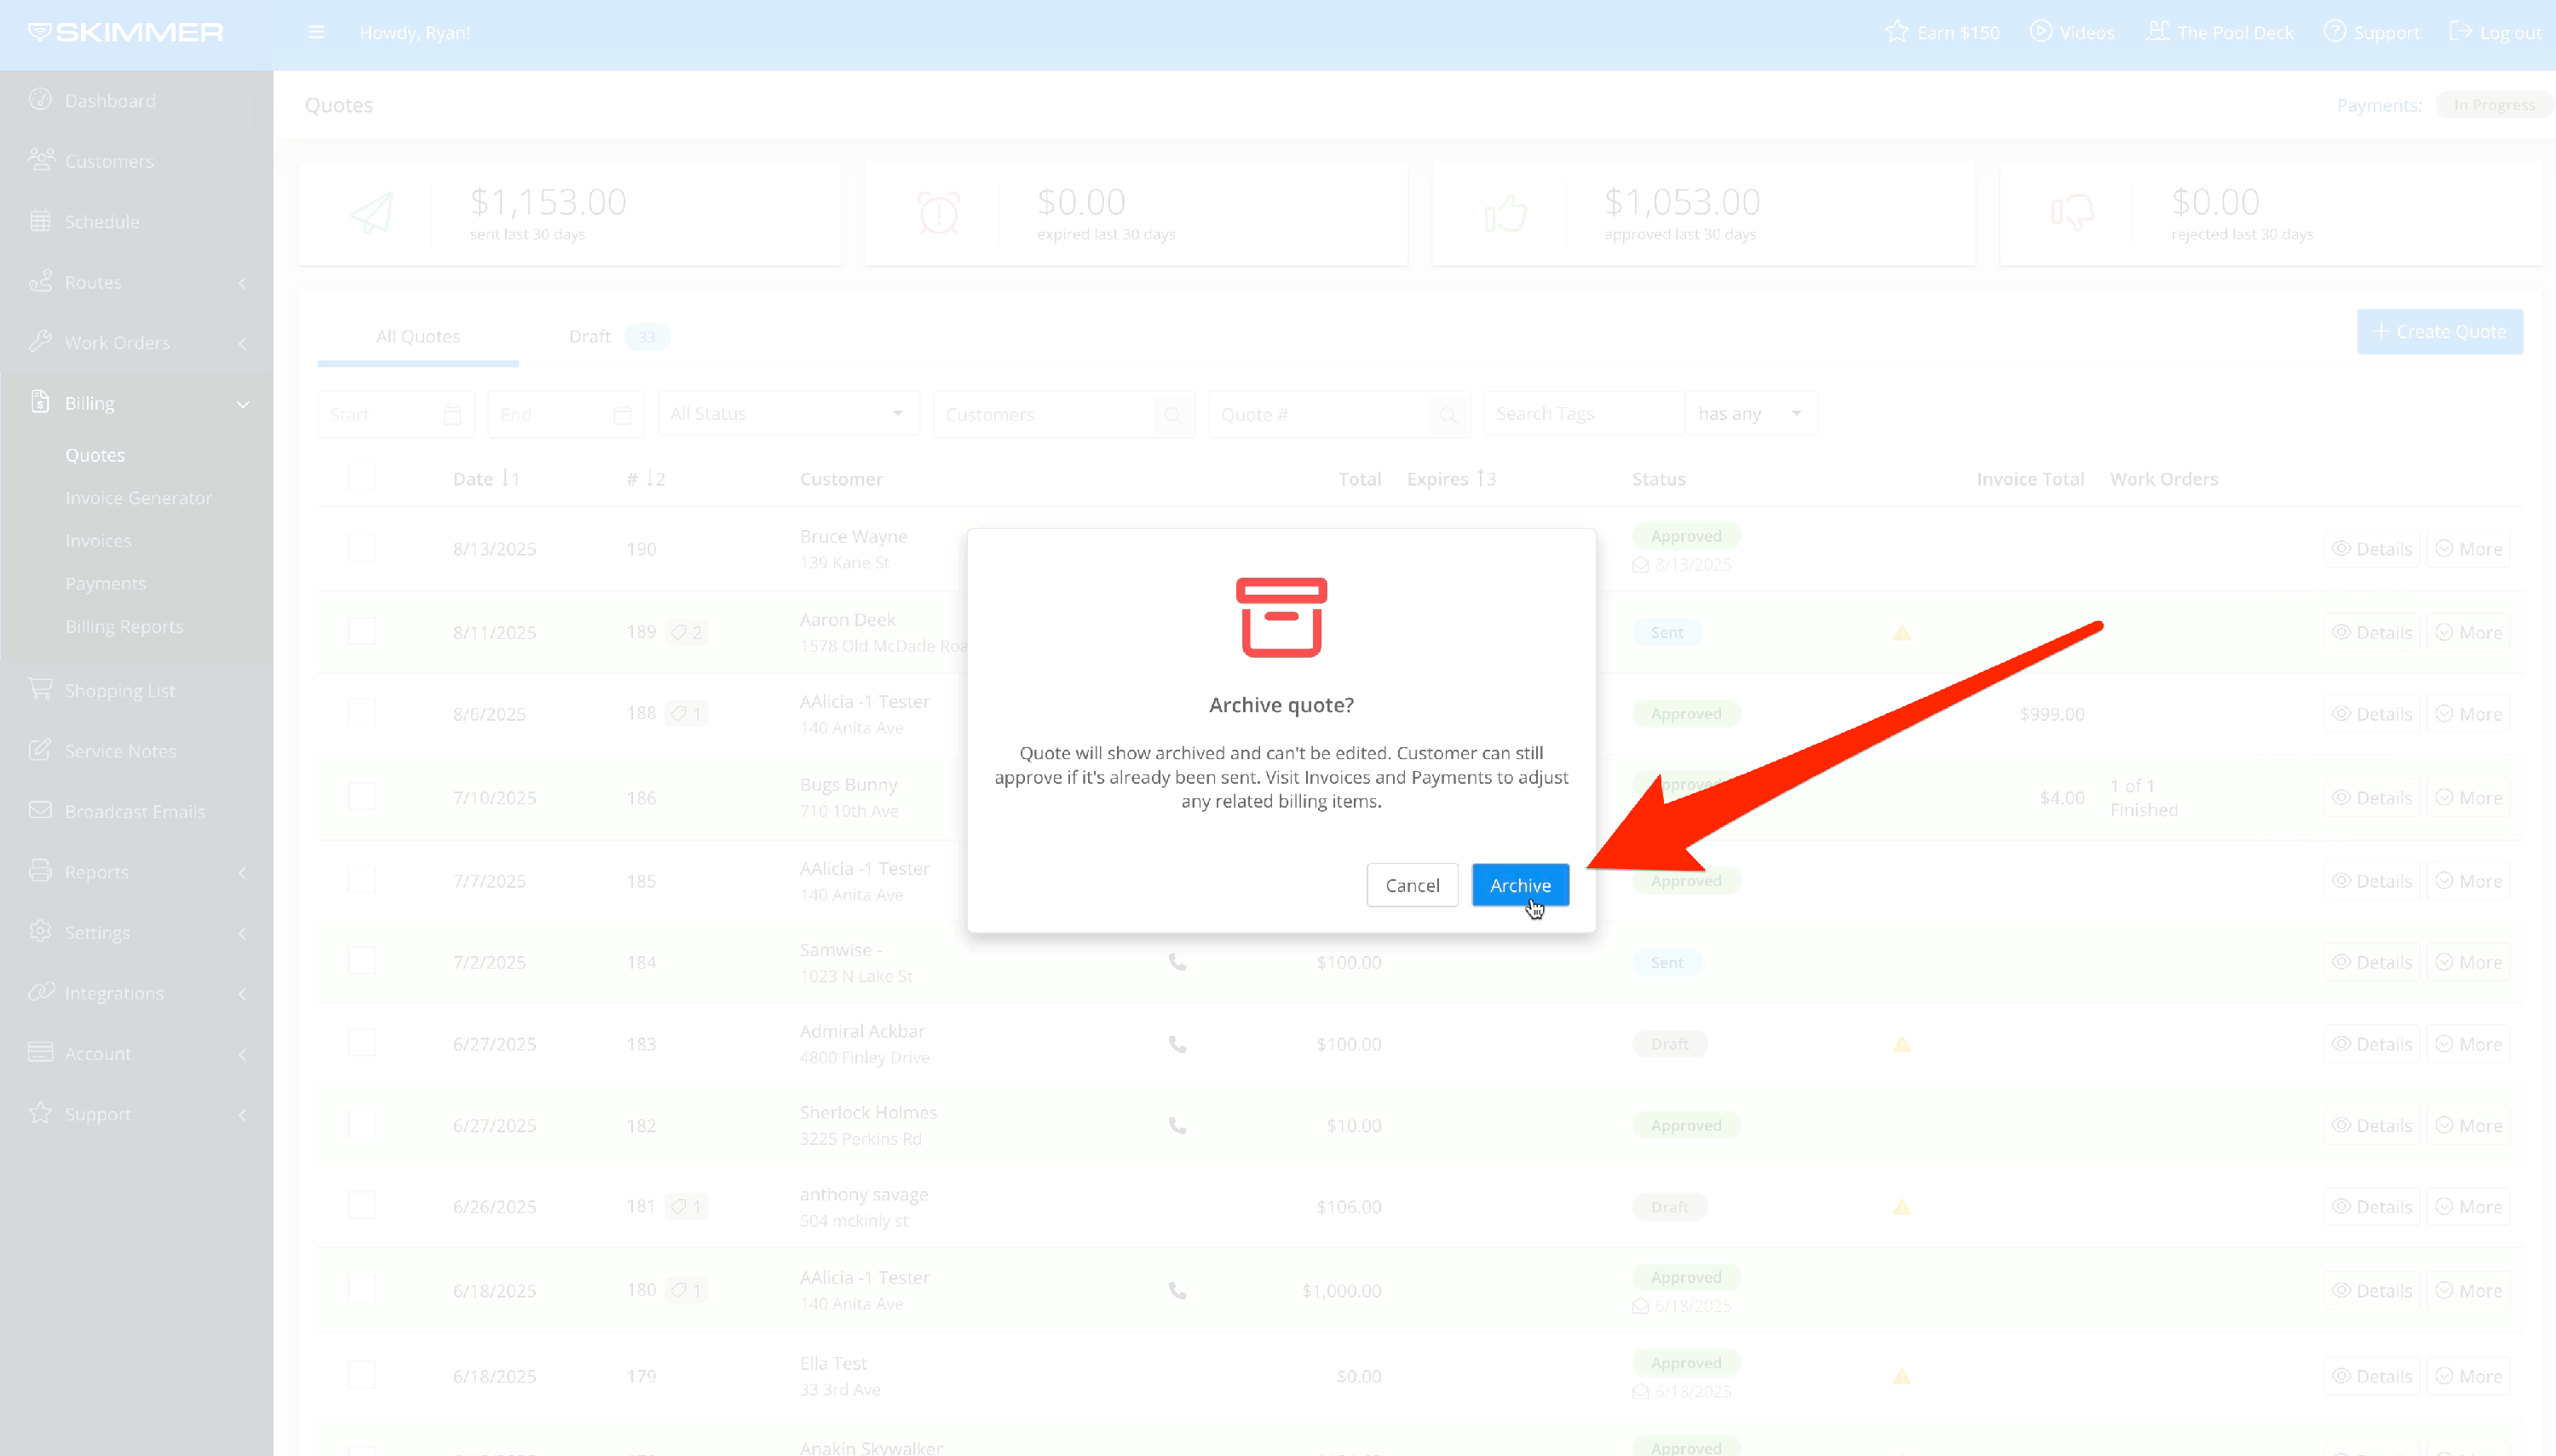Image resolution: width=2556 pixels, height=1456 pixels.
Task: Click the Create Quote button
Action: [x=2439, y=332]
